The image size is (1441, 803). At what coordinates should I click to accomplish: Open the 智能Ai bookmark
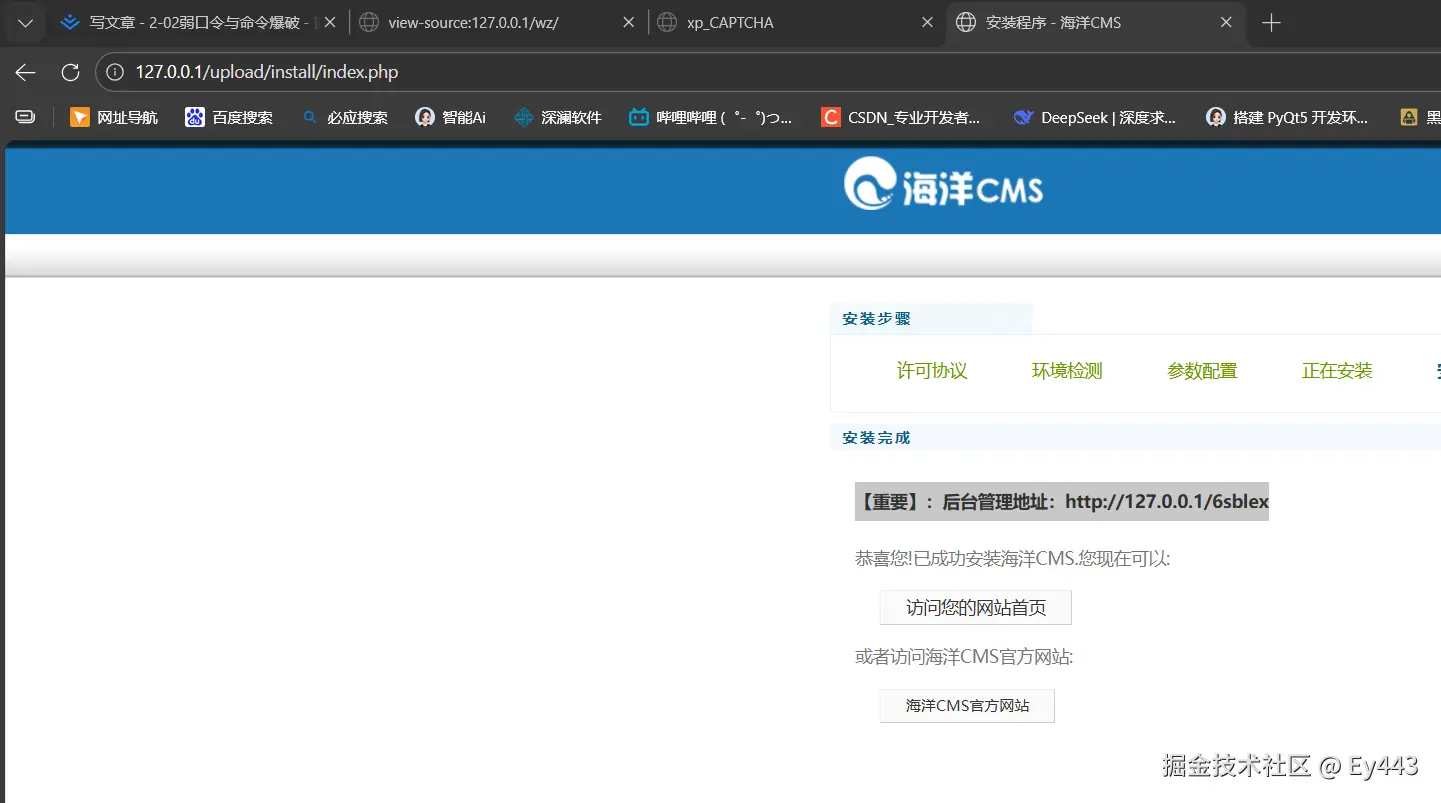tap(451, 117)
